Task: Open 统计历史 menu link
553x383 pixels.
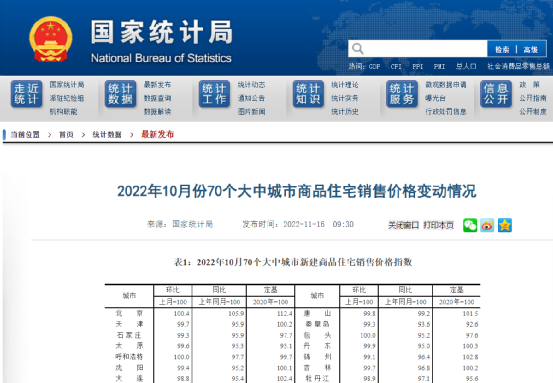Action: (345, 111)
